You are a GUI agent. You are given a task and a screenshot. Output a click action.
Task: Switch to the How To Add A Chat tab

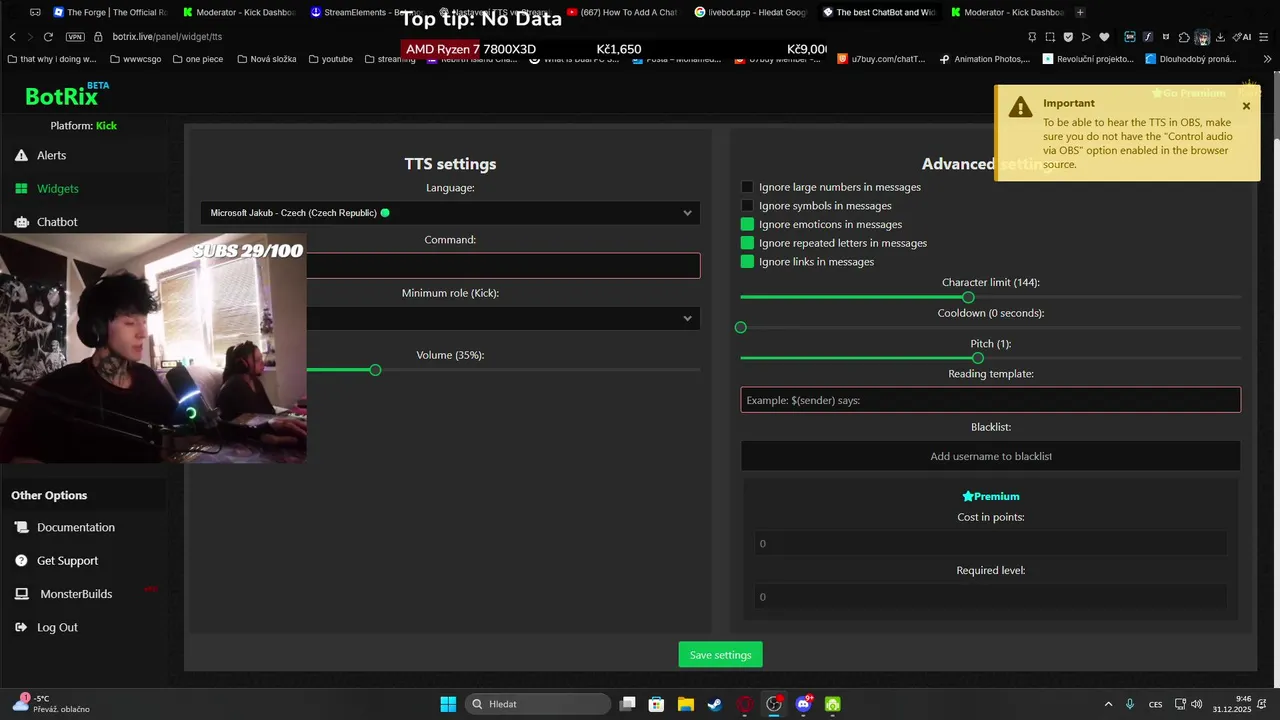click(622, 12)
